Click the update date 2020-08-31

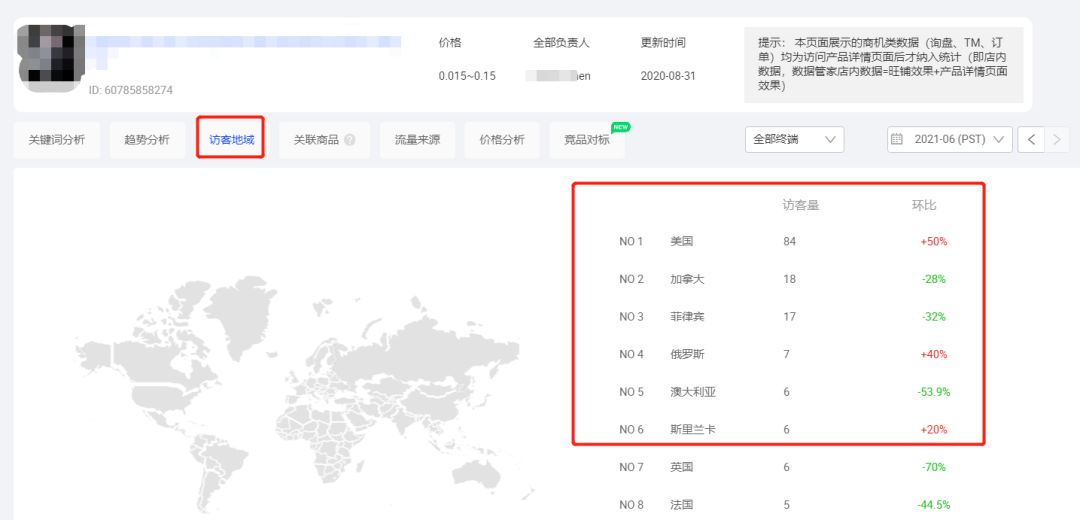click(667, 76)
